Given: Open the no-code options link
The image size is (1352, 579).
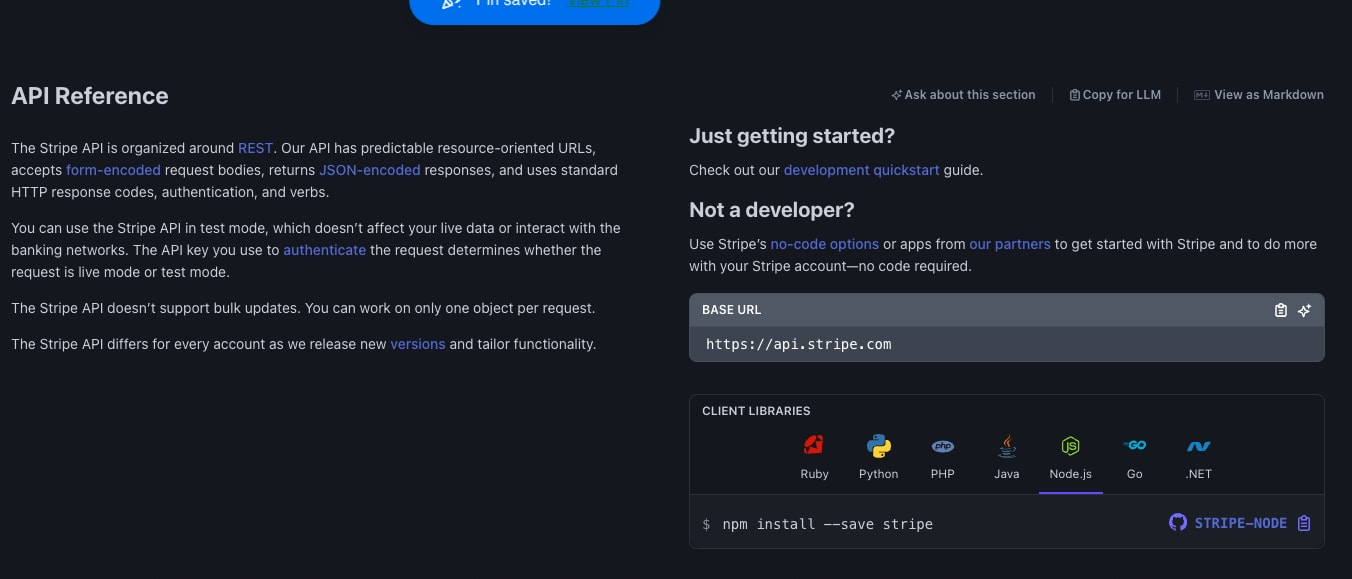Looking at the screenshot, I should click(x=825, y=244).
